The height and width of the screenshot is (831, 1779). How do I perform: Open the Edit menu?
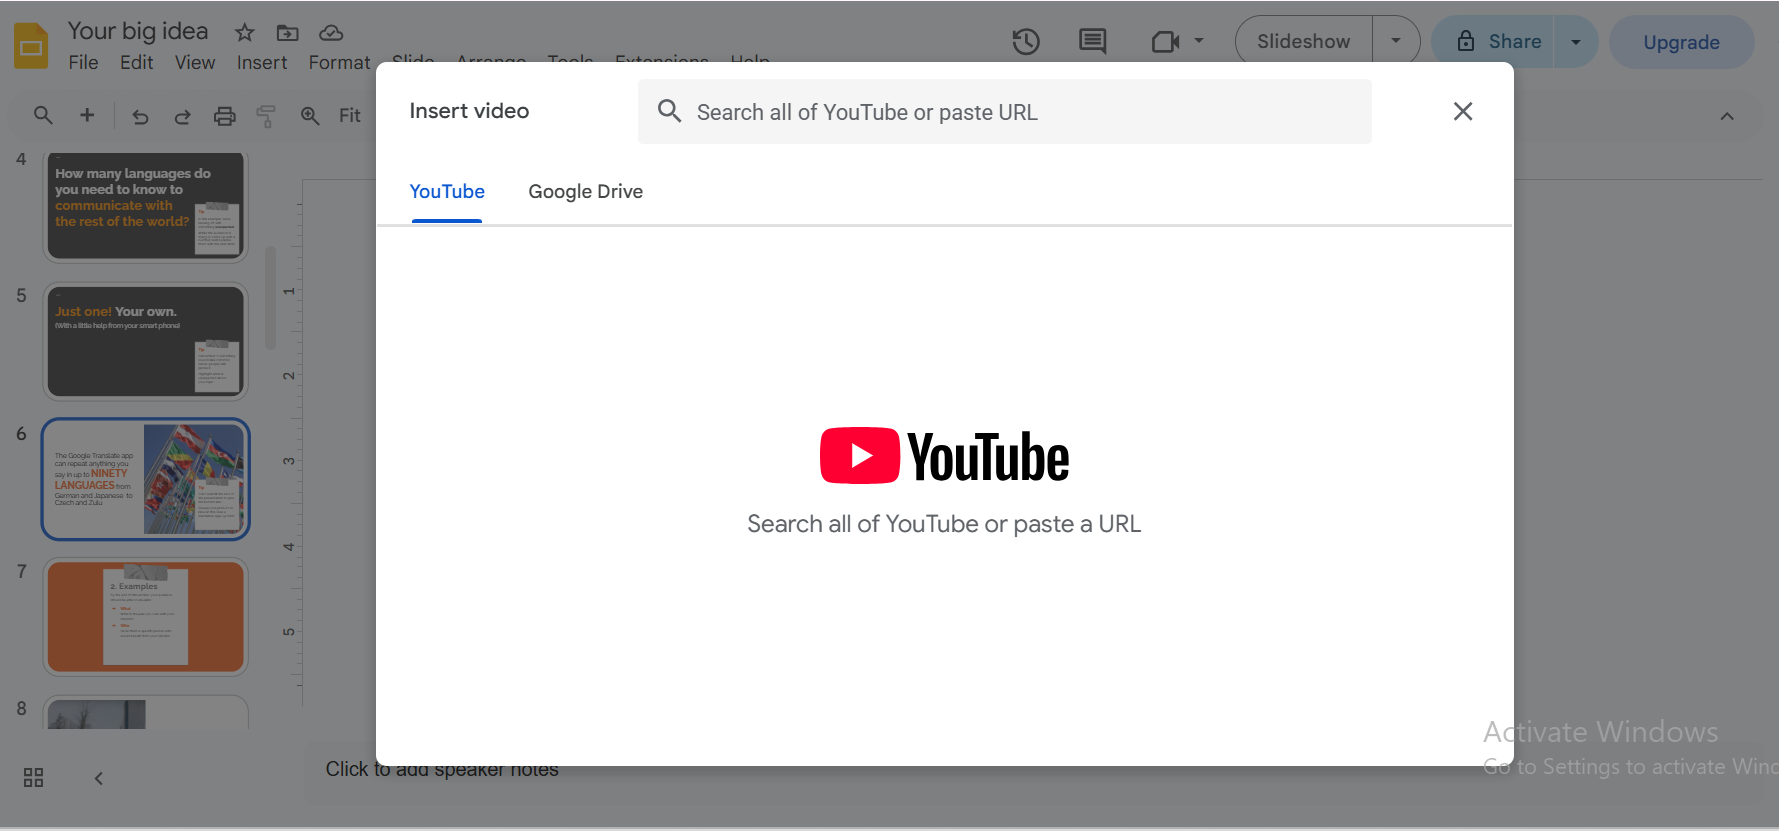(x=136, y=62)
